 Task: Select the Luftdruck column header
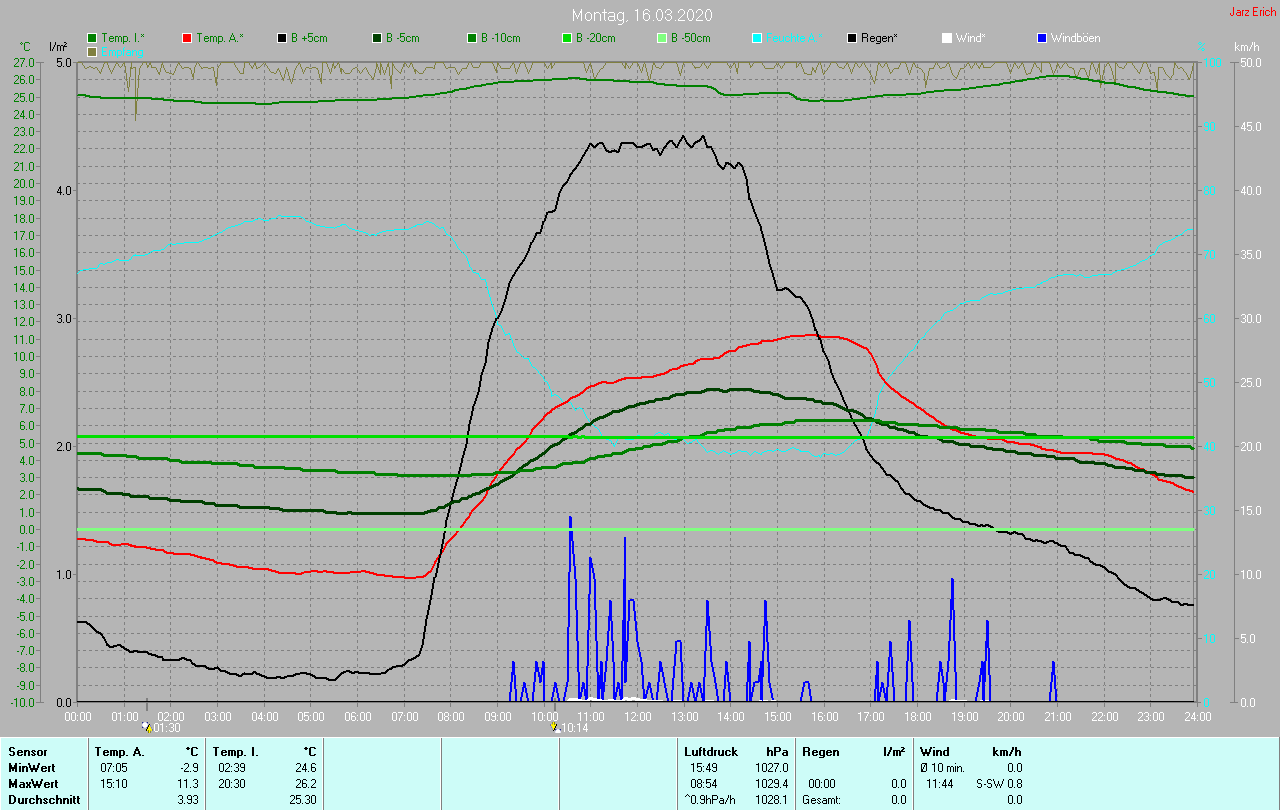point(710,751)
